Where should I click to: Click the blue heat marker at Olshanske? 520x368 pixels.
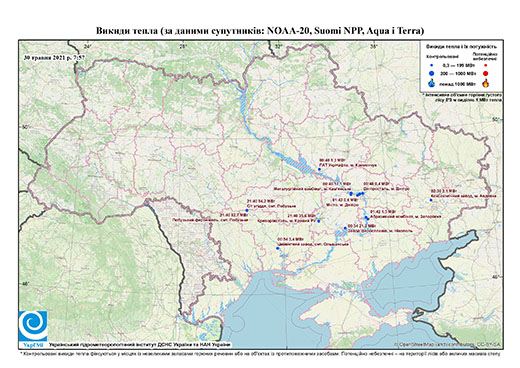(277, 248)
